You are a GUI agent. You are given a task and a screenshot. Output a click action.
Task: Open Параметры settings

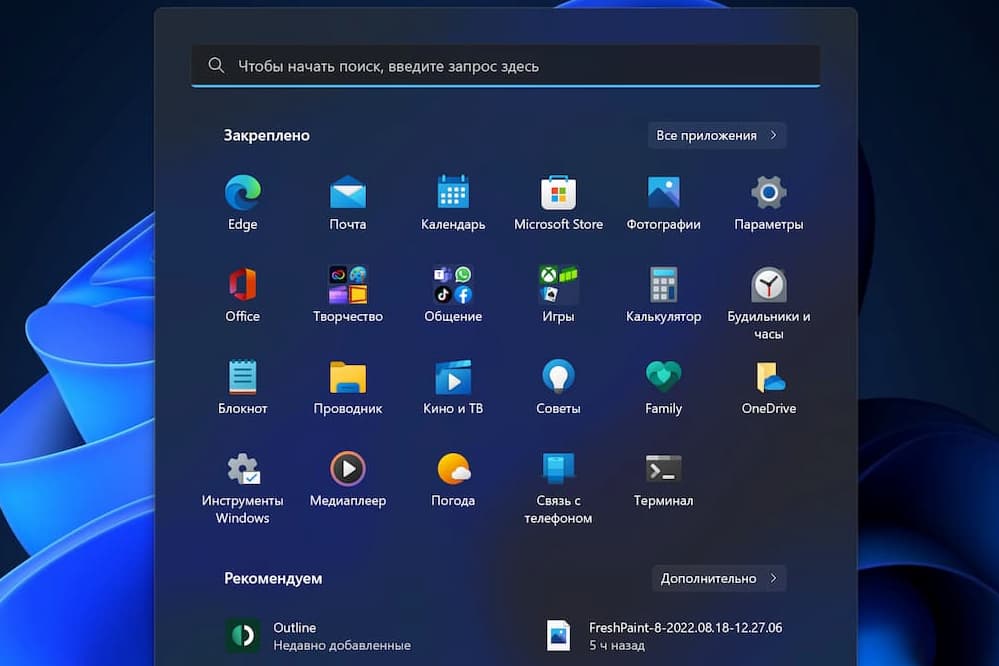768,203
